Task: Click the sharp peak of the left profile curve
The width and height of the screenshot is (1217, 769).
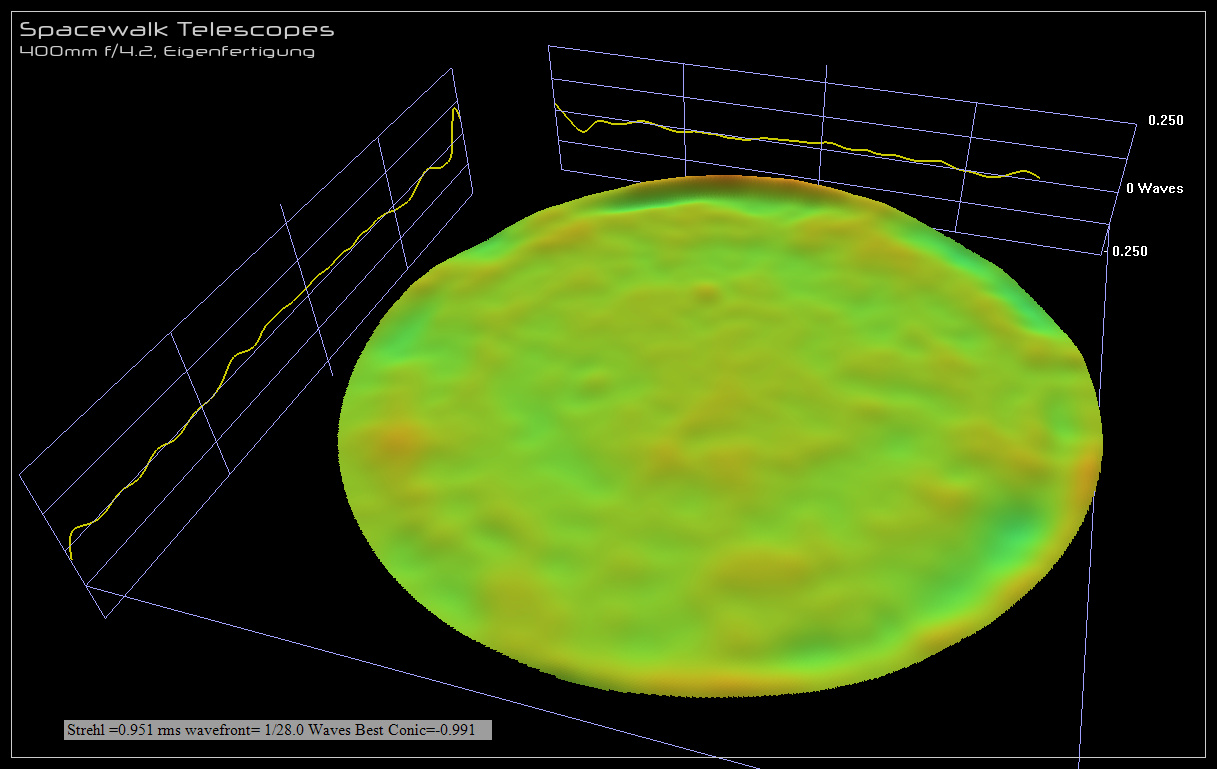Action: pyautogui.click(x=456, y=108)
